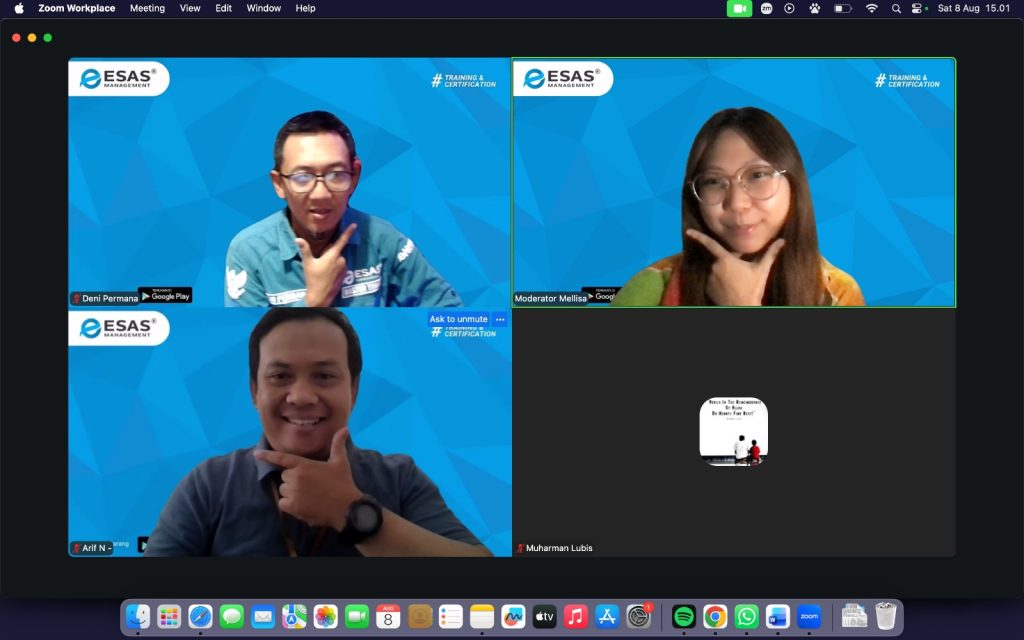The height and width of the screenshot is (640, 1024).
Task: Click the Wi-Fi status icon
Action: [x=872, y=8]
